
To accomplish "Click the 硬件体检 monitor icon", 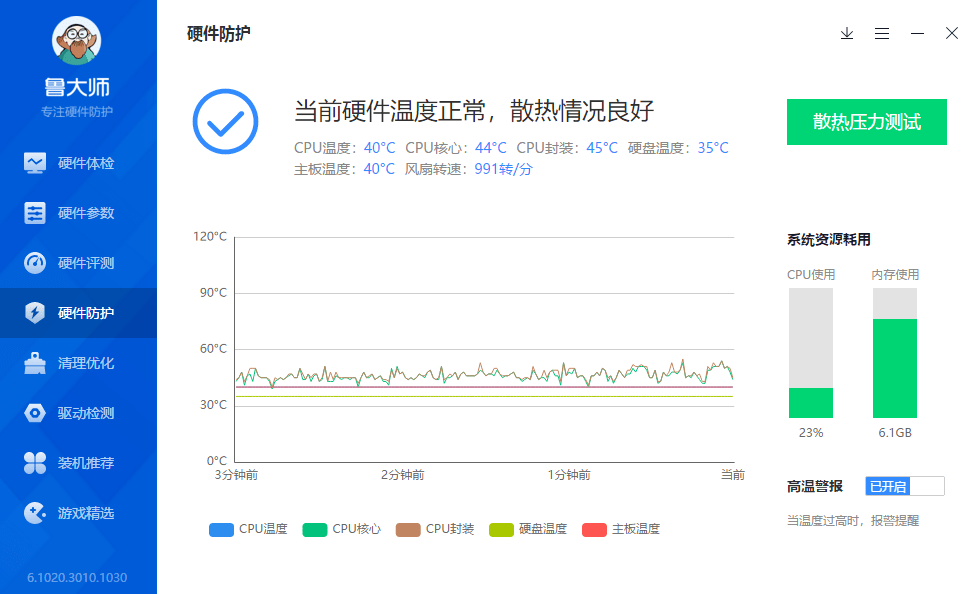I will pyautogui.click(x=35, y=163).
